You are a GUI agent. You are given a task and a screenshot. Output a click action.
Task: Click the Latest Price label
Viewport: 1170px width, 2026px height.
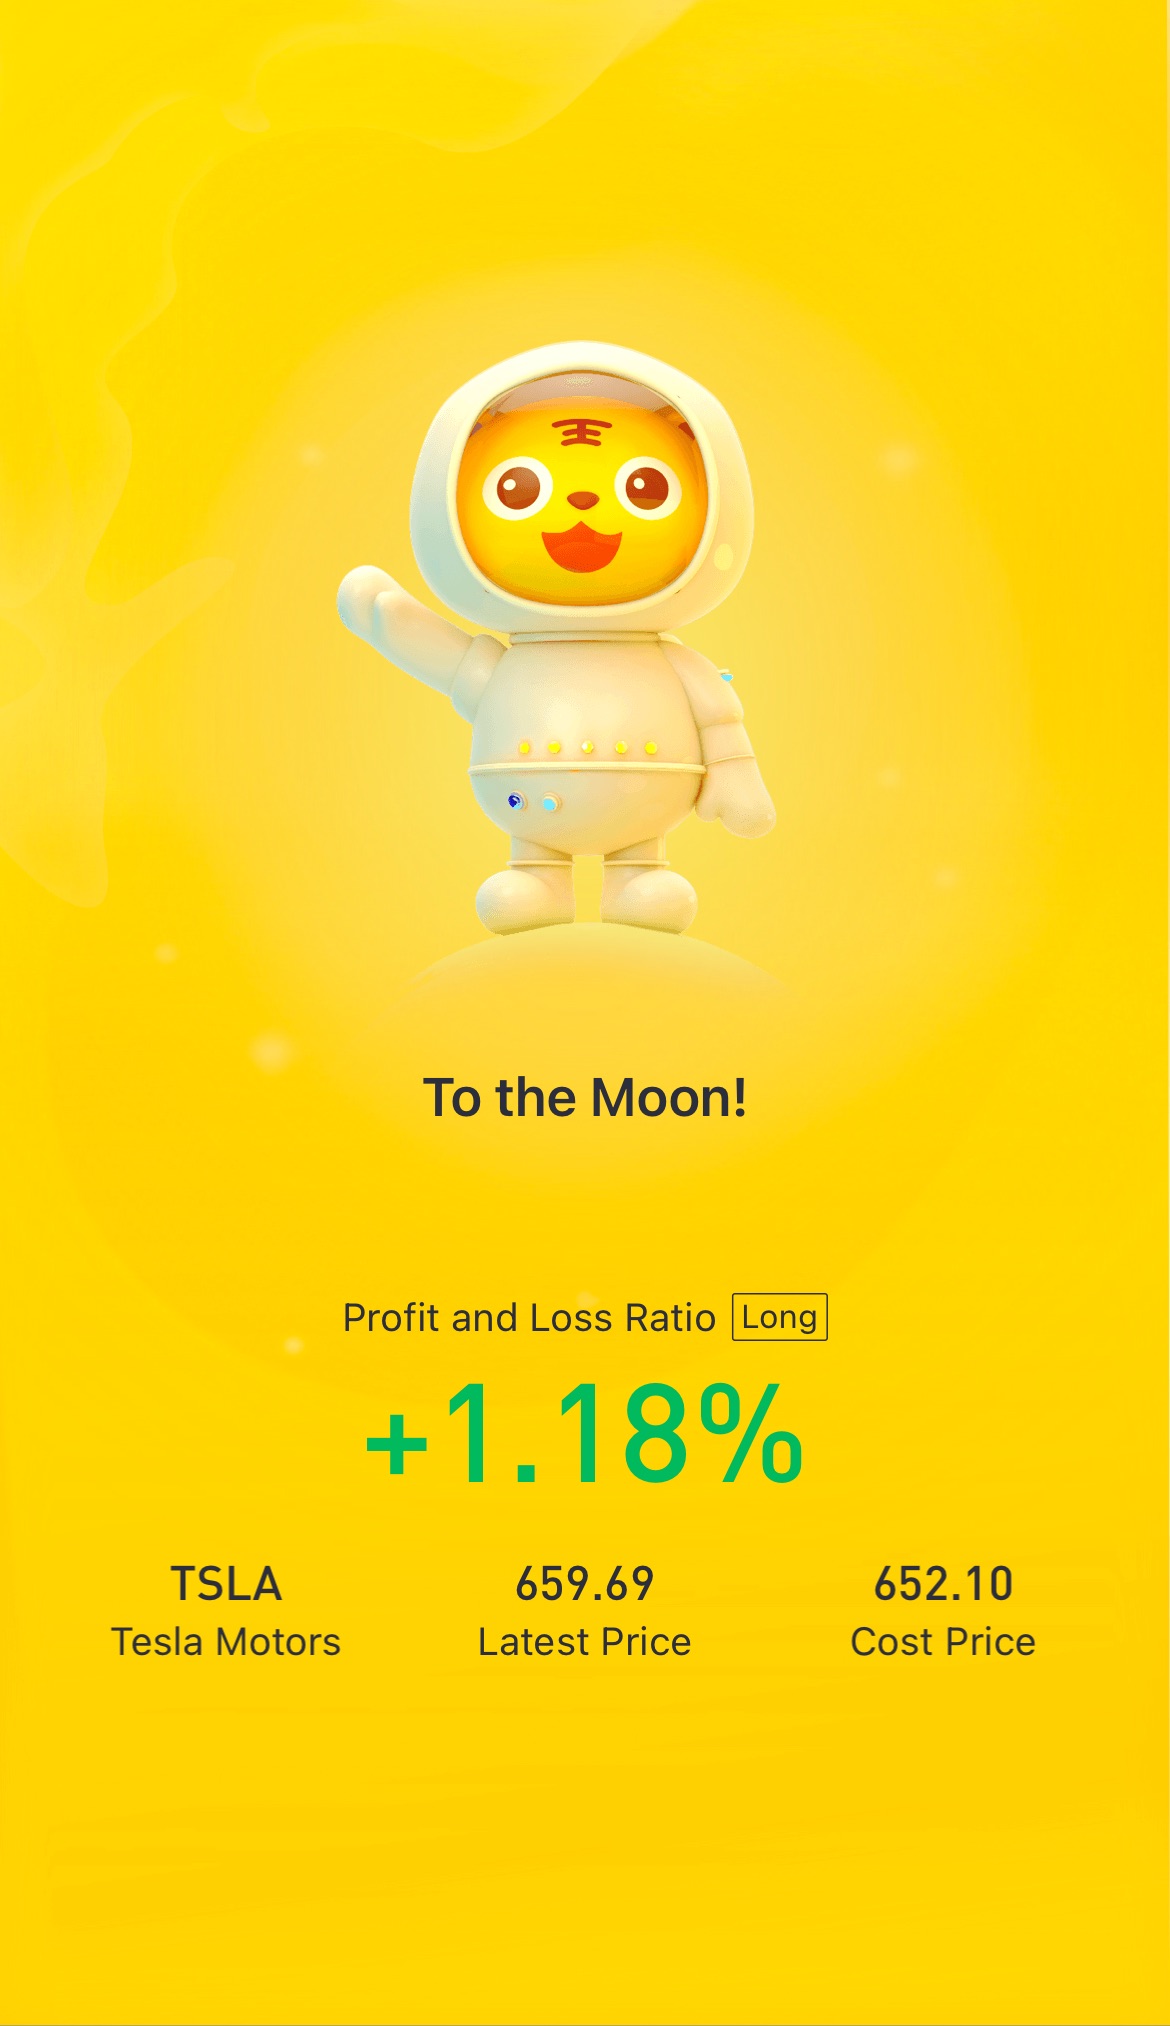coord(585,1642)
